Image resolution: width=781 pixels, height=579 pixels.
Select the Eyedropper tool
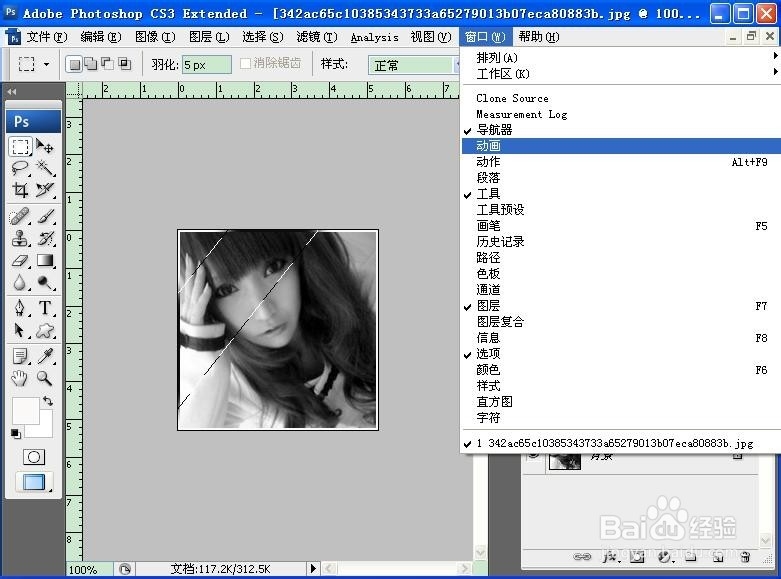tap(45, 356)
